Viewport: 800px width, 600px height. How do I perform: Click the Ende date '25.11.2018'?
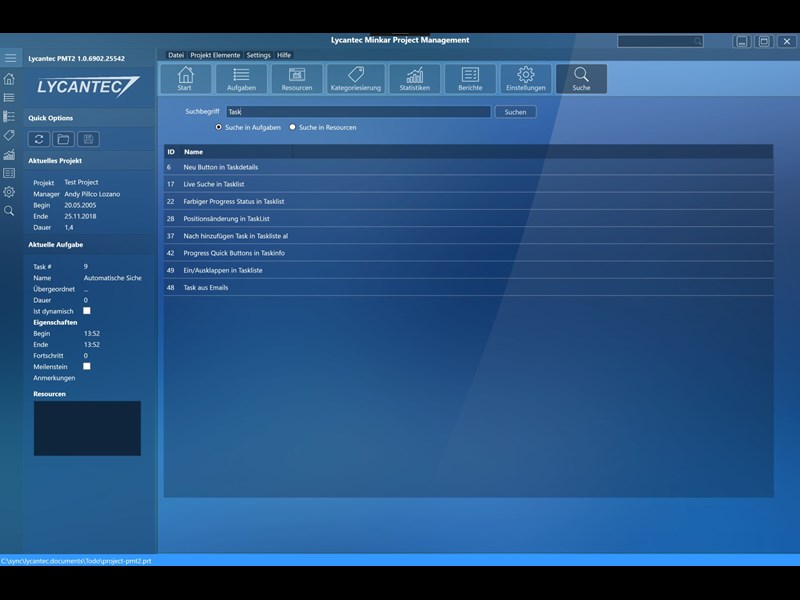(80, 216)
